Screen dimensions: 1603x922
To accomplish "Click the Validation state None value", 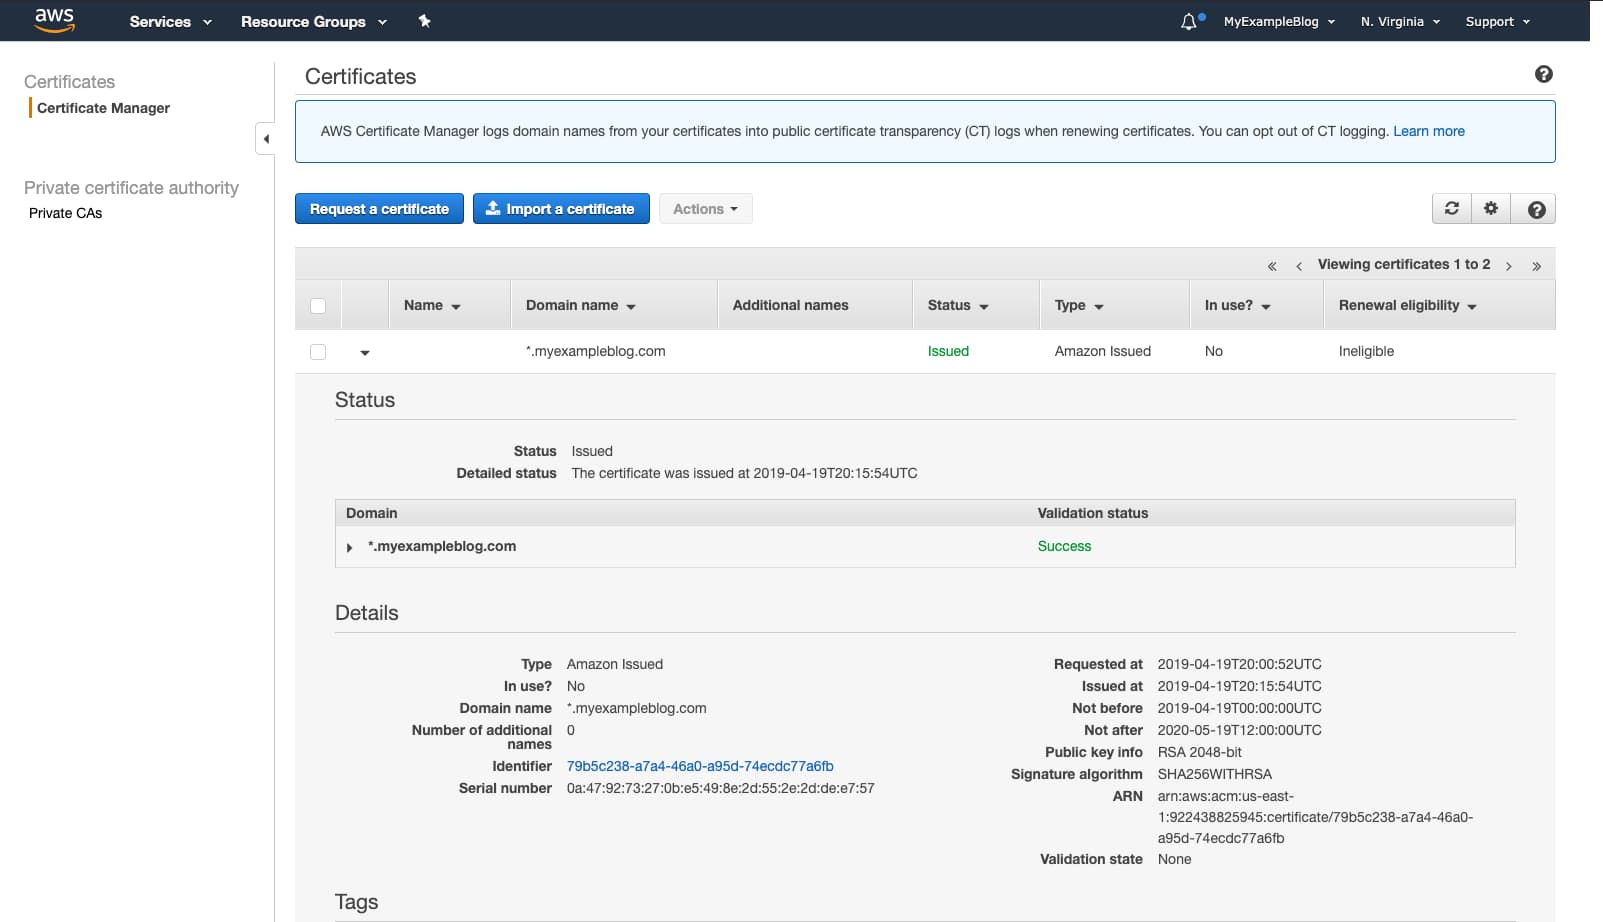I will pos(1175,859).
